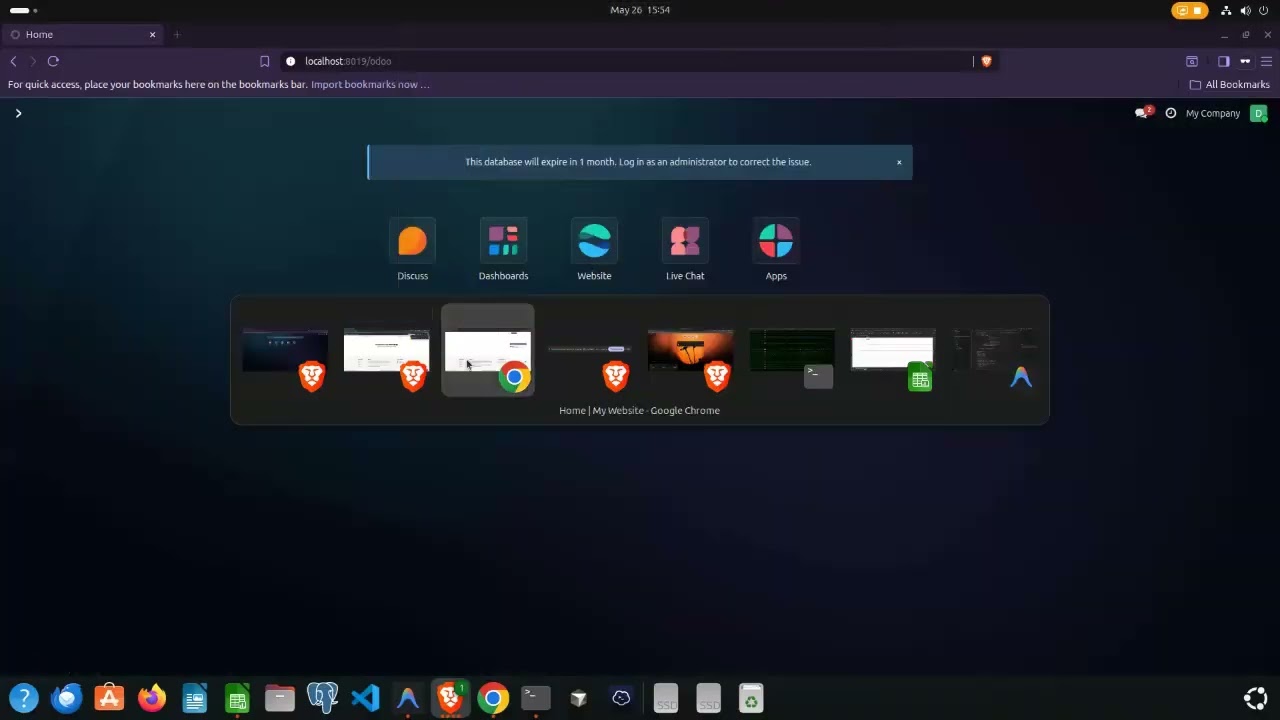Open the blue A-logo app in dock
Viewport: 1280px width, 720px height.
click(x=408, y=698)
